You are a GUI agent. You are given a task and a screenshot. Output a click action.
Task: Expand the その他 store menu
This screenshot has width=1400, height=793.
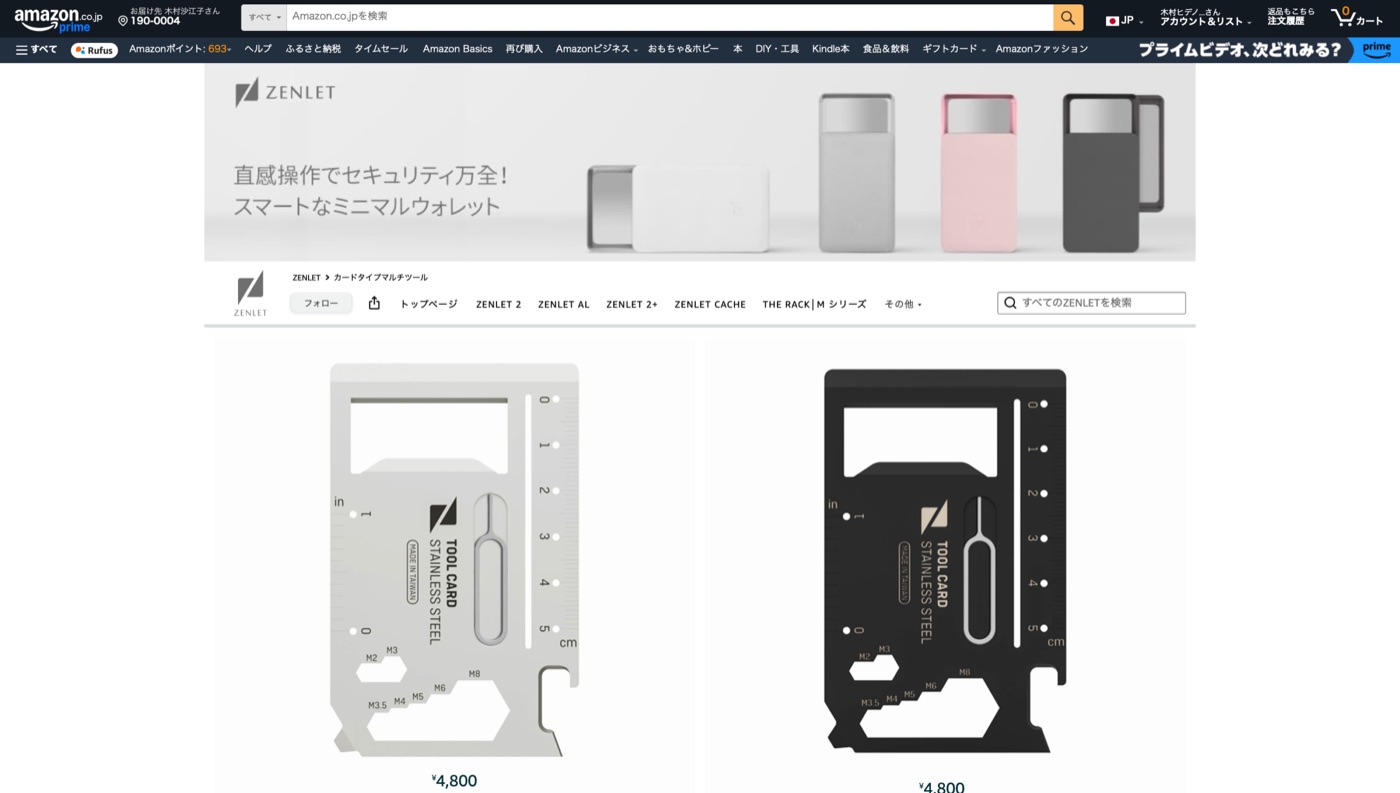tap(903, 304)
